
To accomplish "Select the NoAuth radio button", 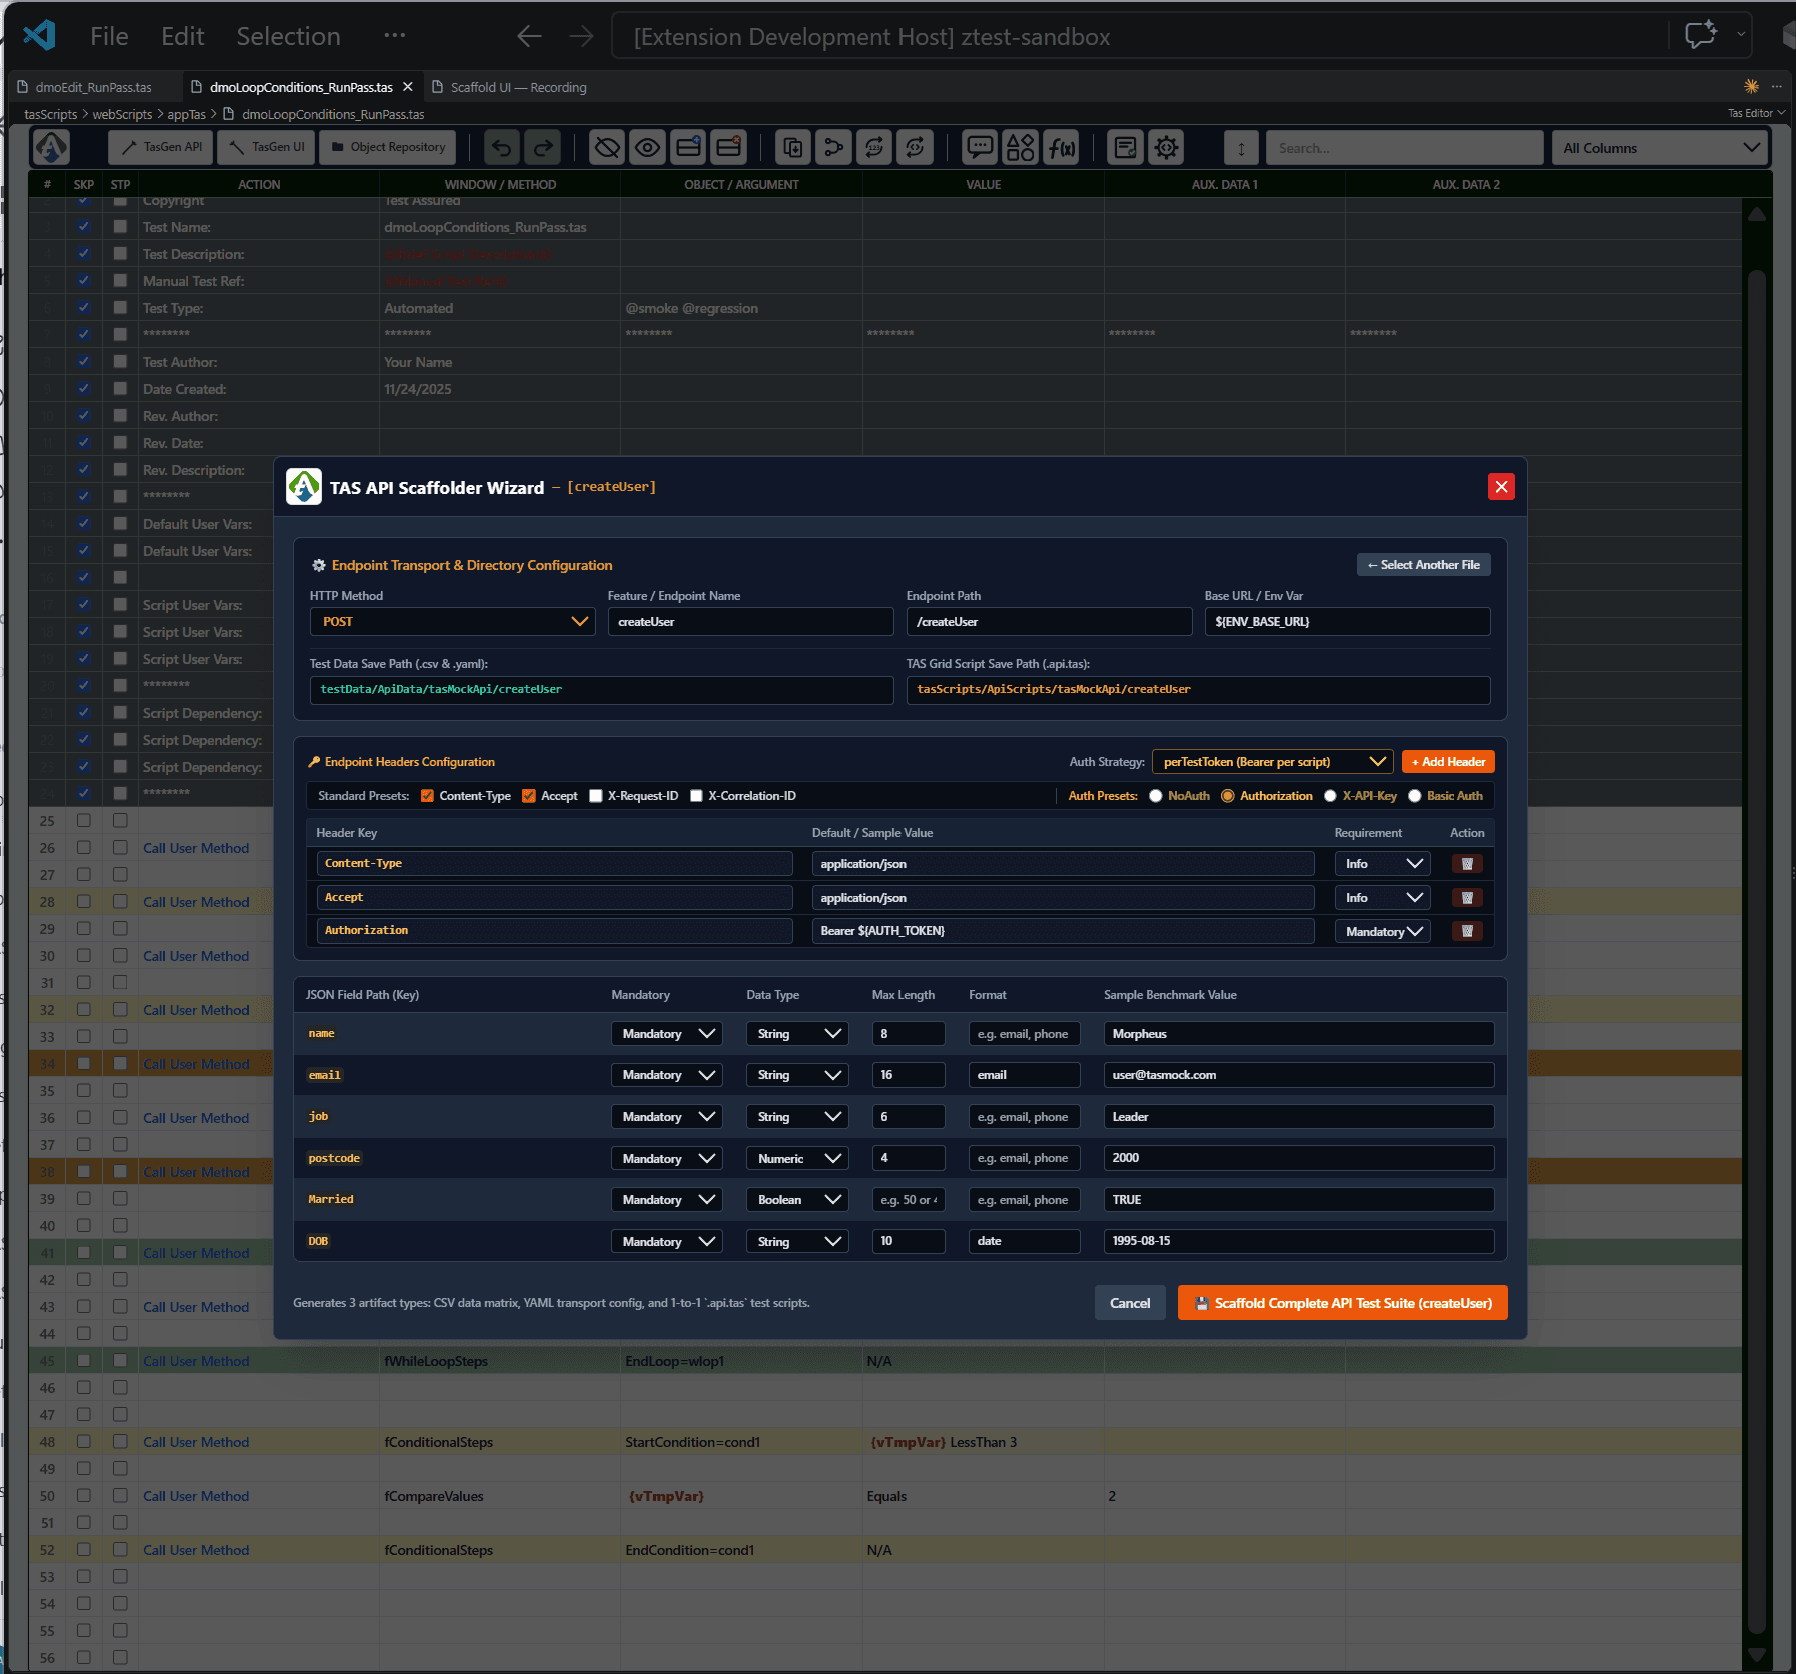I will (x=1156, y=796).
